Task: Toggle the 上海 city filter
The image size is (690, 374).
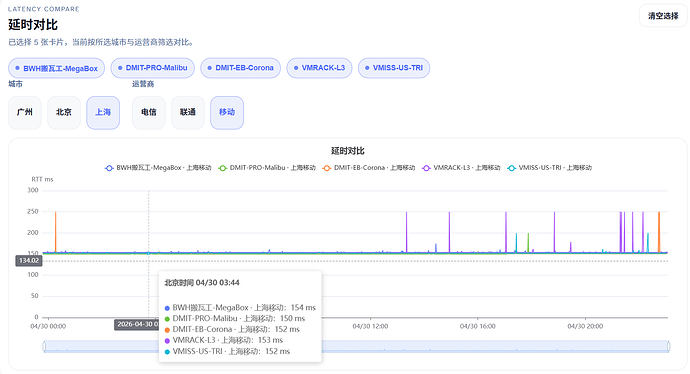Action: pos(103,113)
